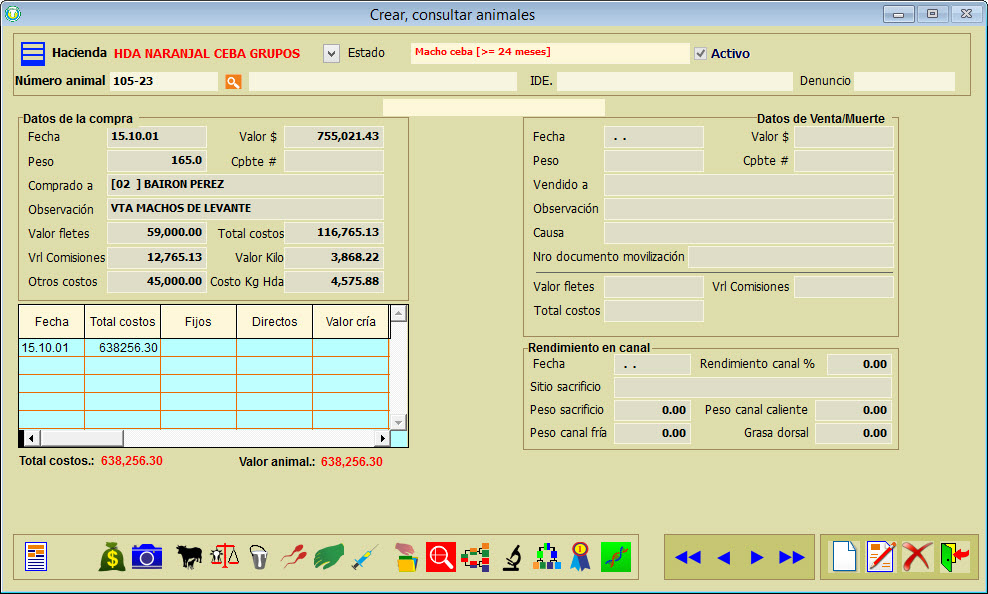
Task: Click the Número animal input field
Action: (164, 81)
